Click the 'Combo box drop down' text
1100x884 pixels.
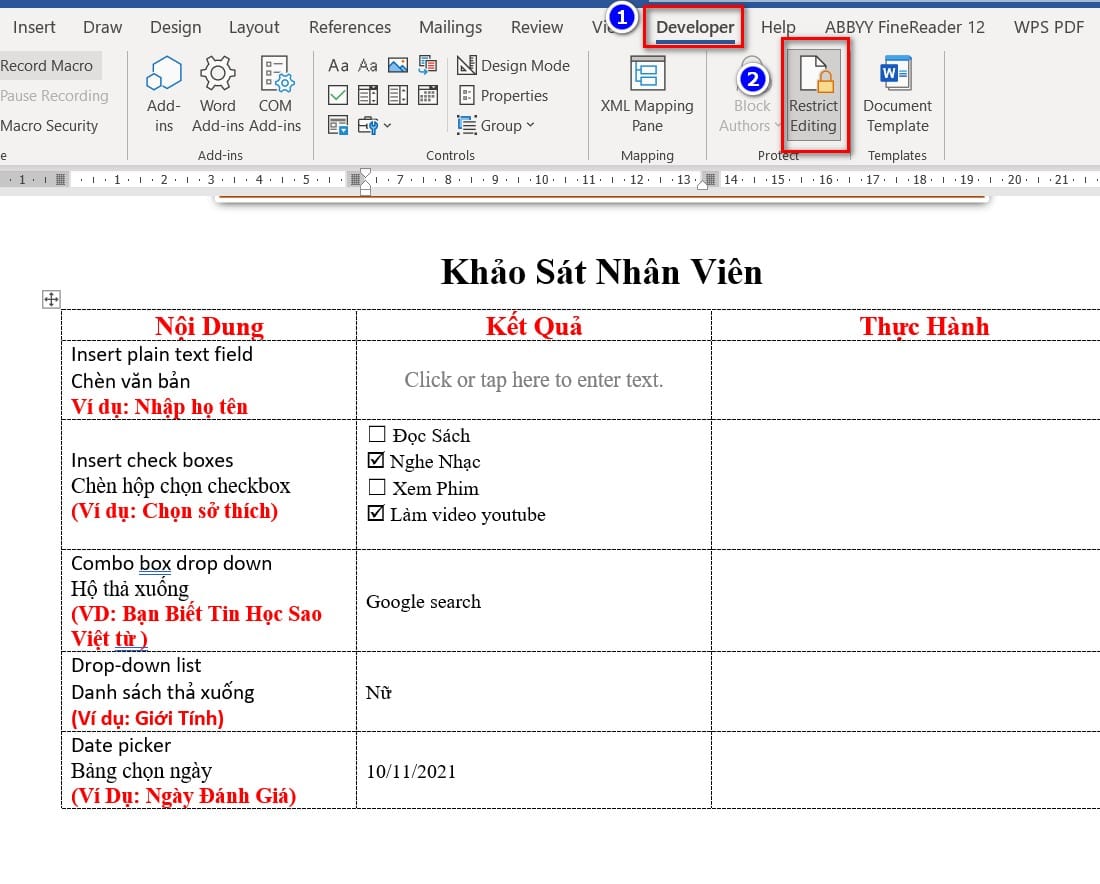[171, 563]
